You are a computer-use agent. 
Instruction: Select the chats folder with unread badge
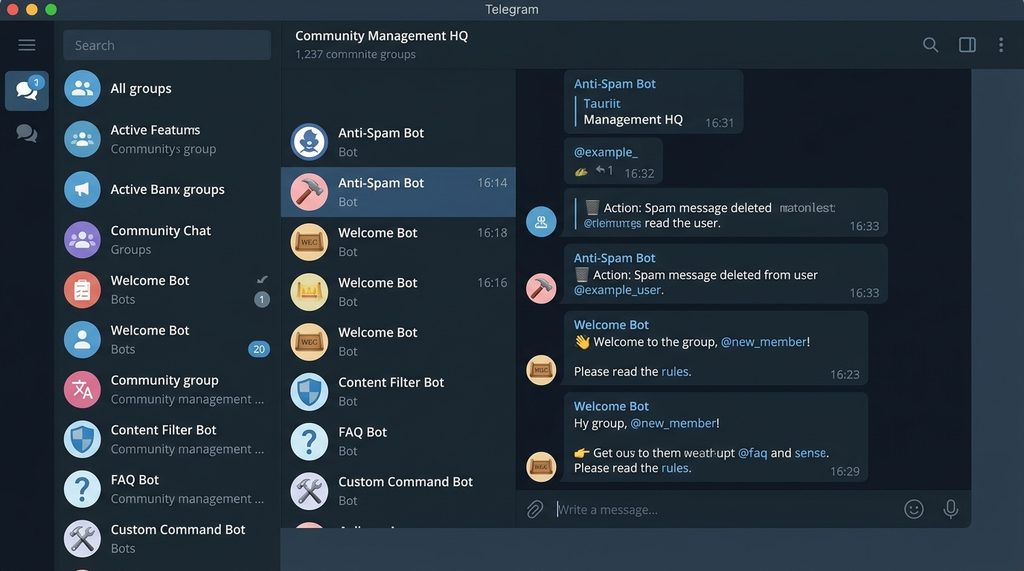tap(27, 91)
